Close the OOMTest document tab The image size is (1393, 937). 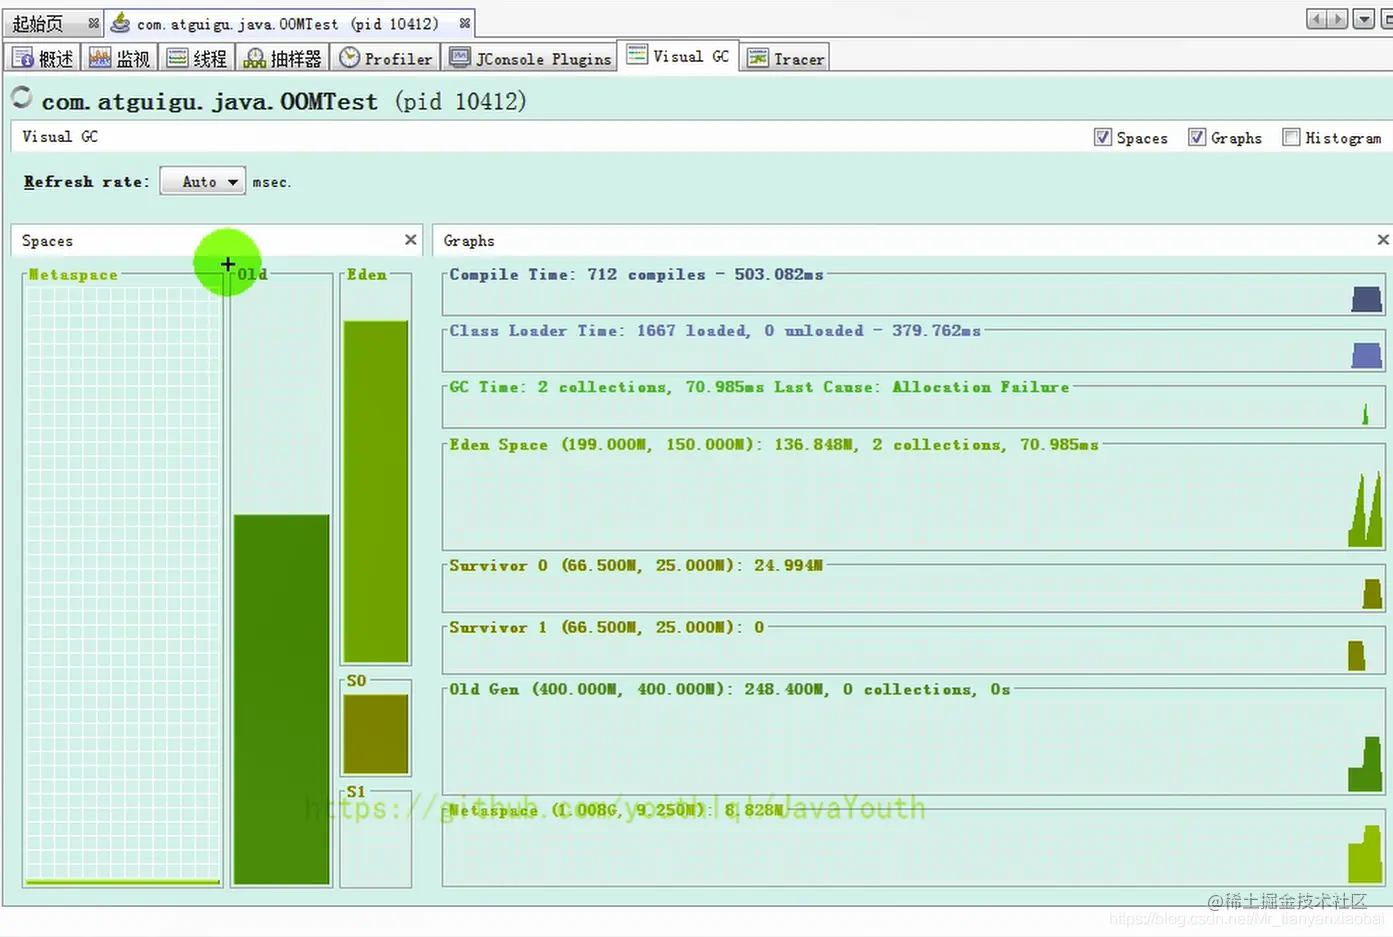pyautogui.click(x=465, y=22)
